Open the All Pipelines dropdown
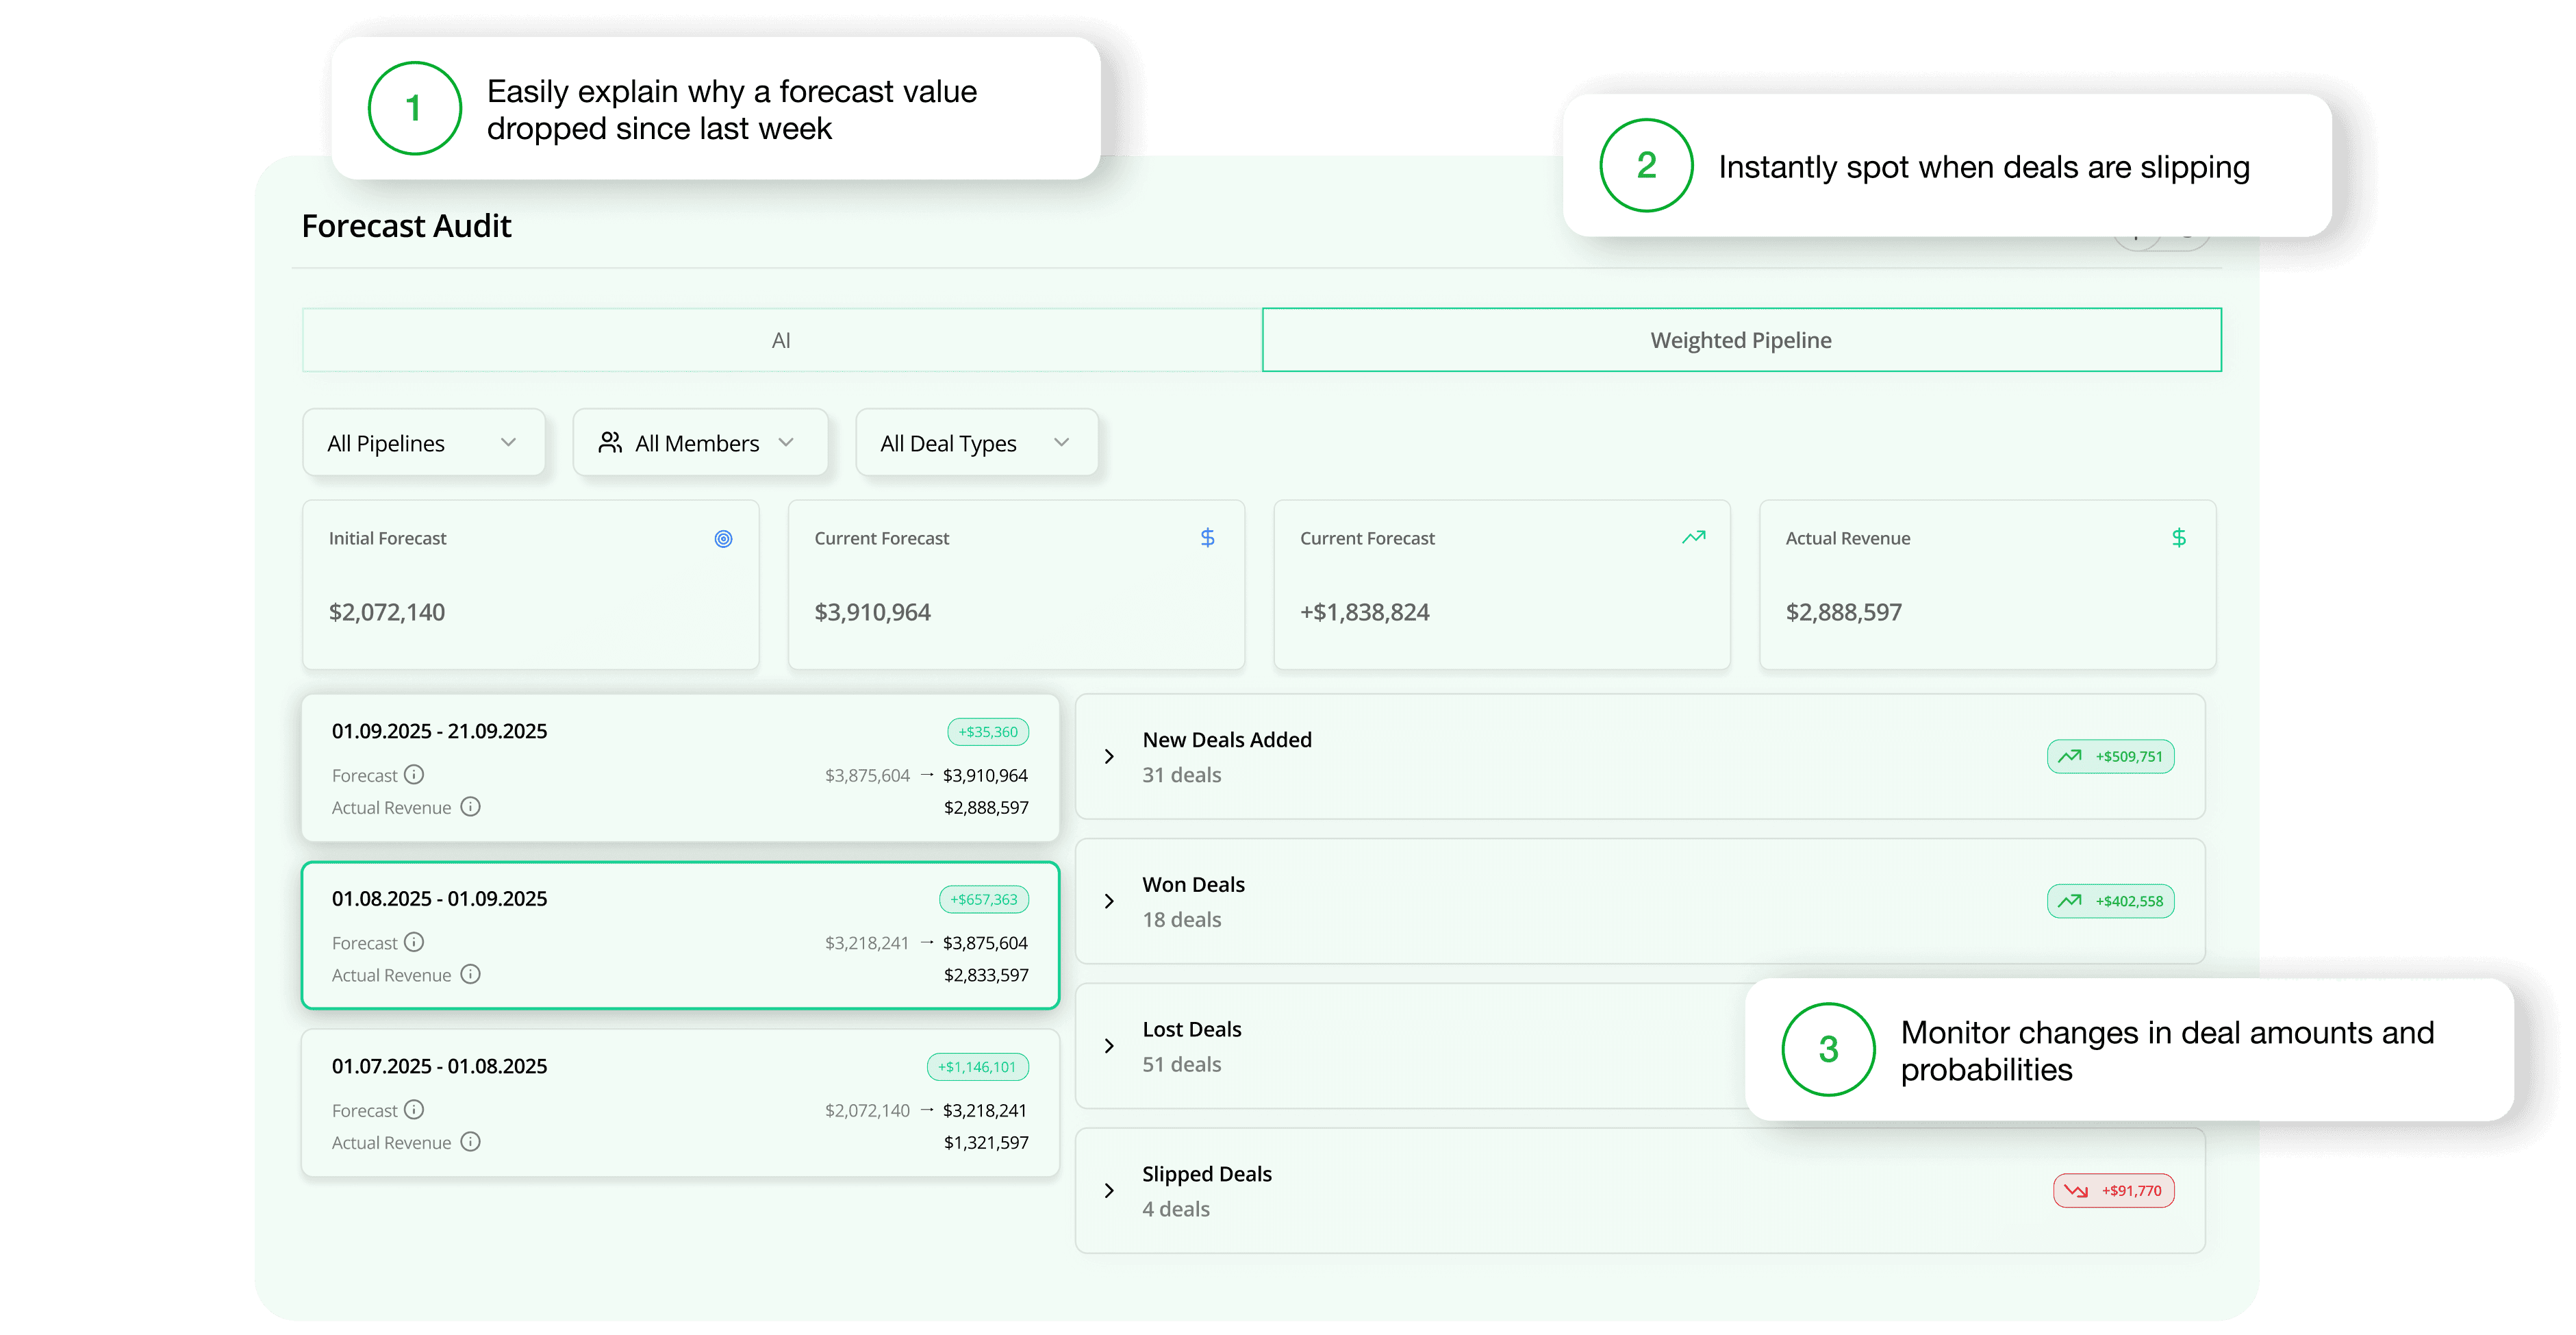The height and width of the screenshot is (1335, 2576). (423, 443)
